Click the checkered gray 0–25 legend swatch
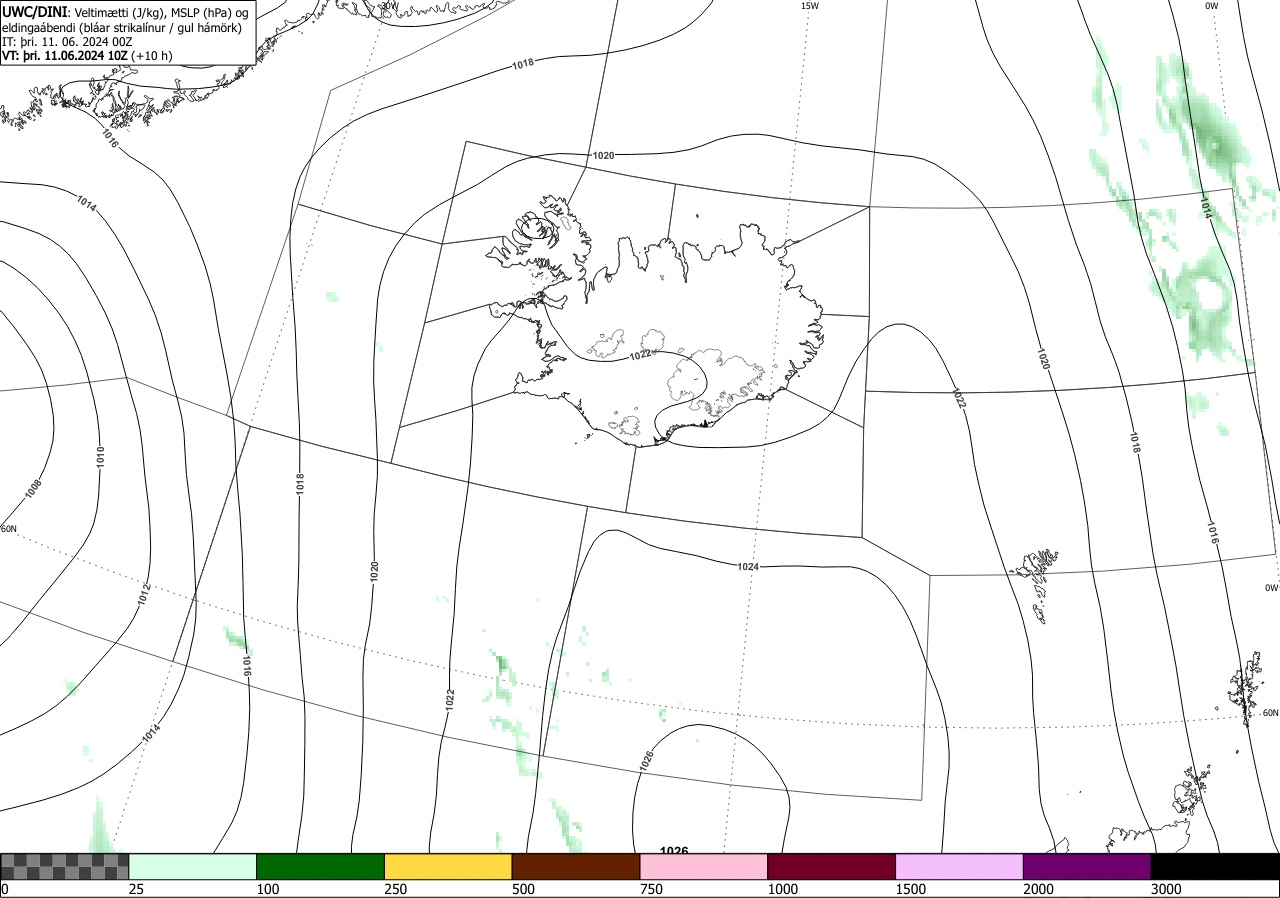This screenshot has width=1280, height=898. coord(65,866)
